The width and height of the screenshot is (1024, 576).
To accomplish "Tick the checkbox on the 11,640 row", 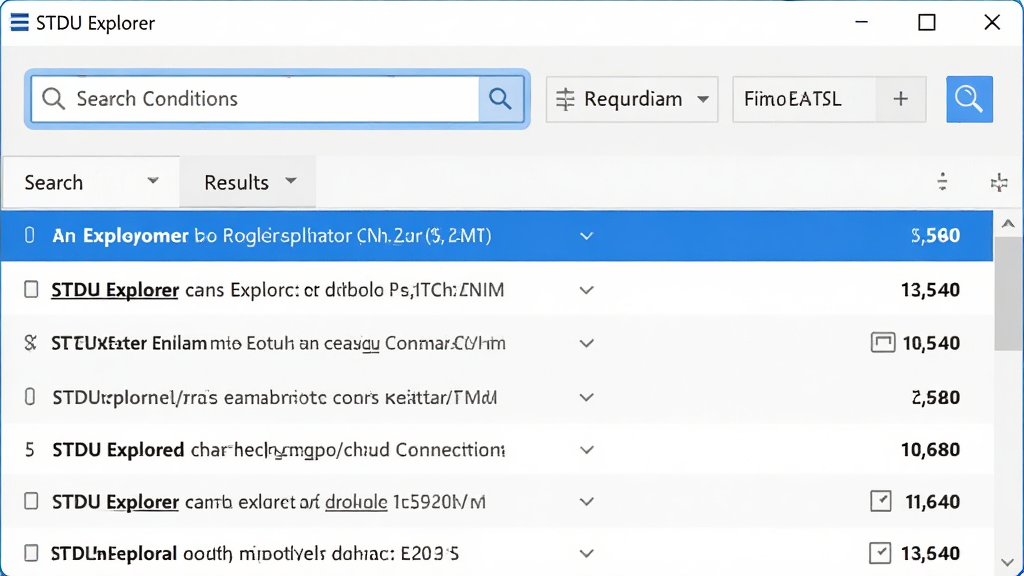I will (x=31, y=501).
